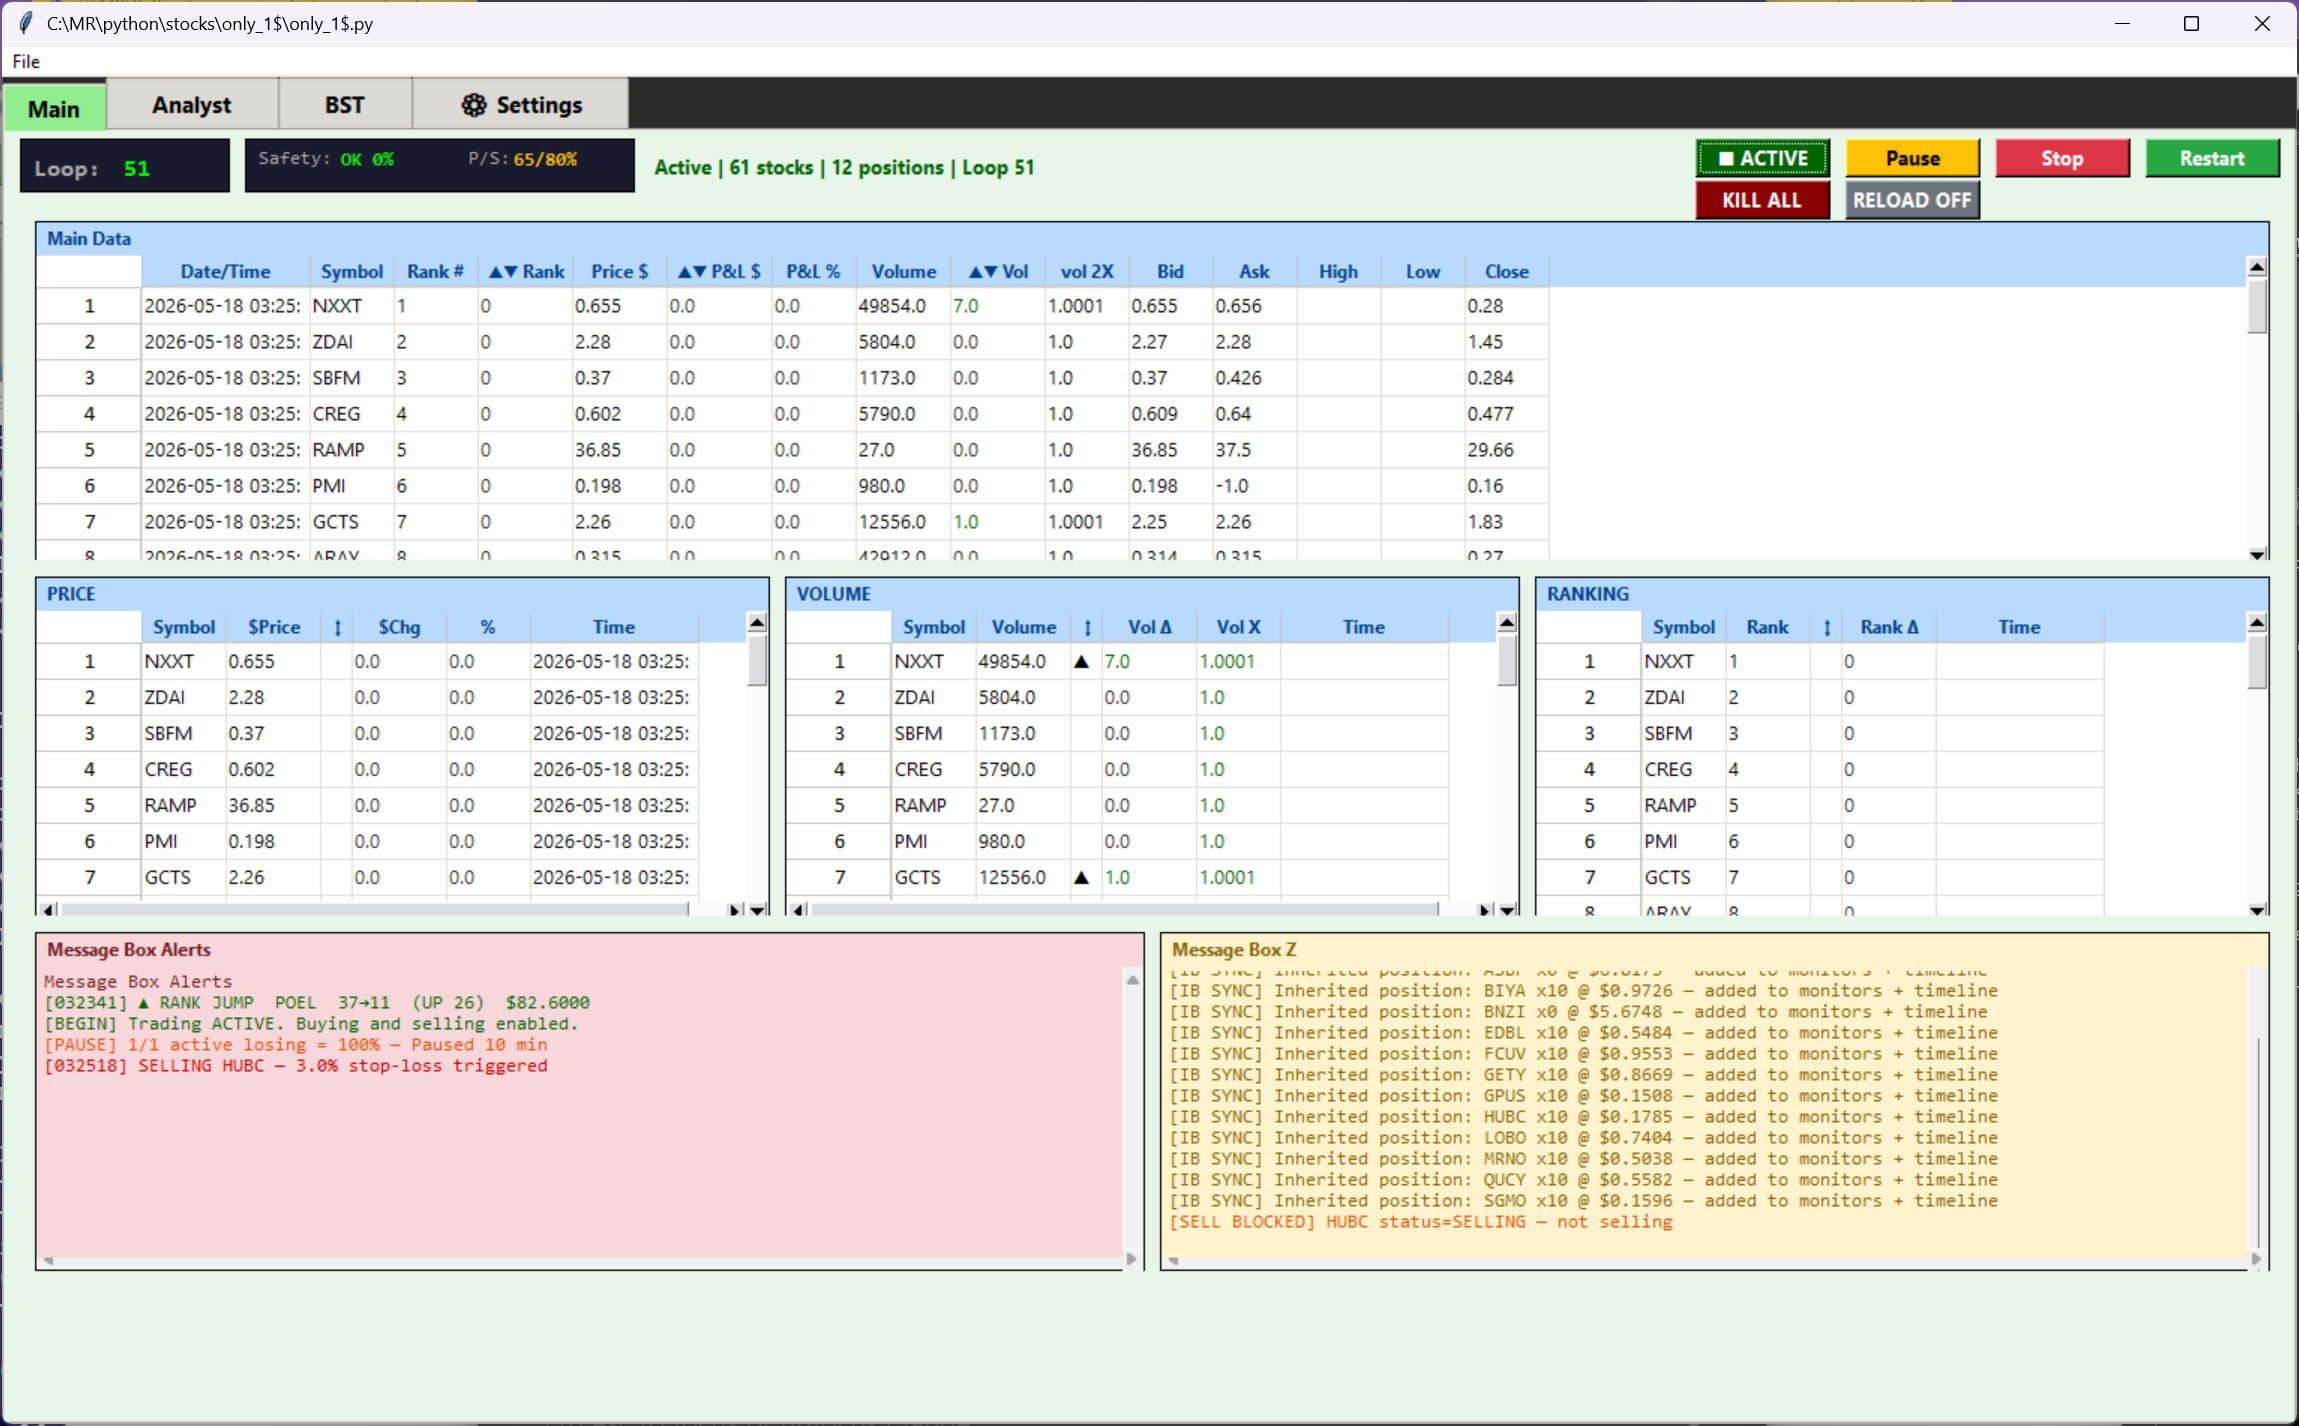Click the up-down arrow column in PRICE table
Image resolution: width=2299 pixels, height=1426 pixels.
tap(337, 627)
